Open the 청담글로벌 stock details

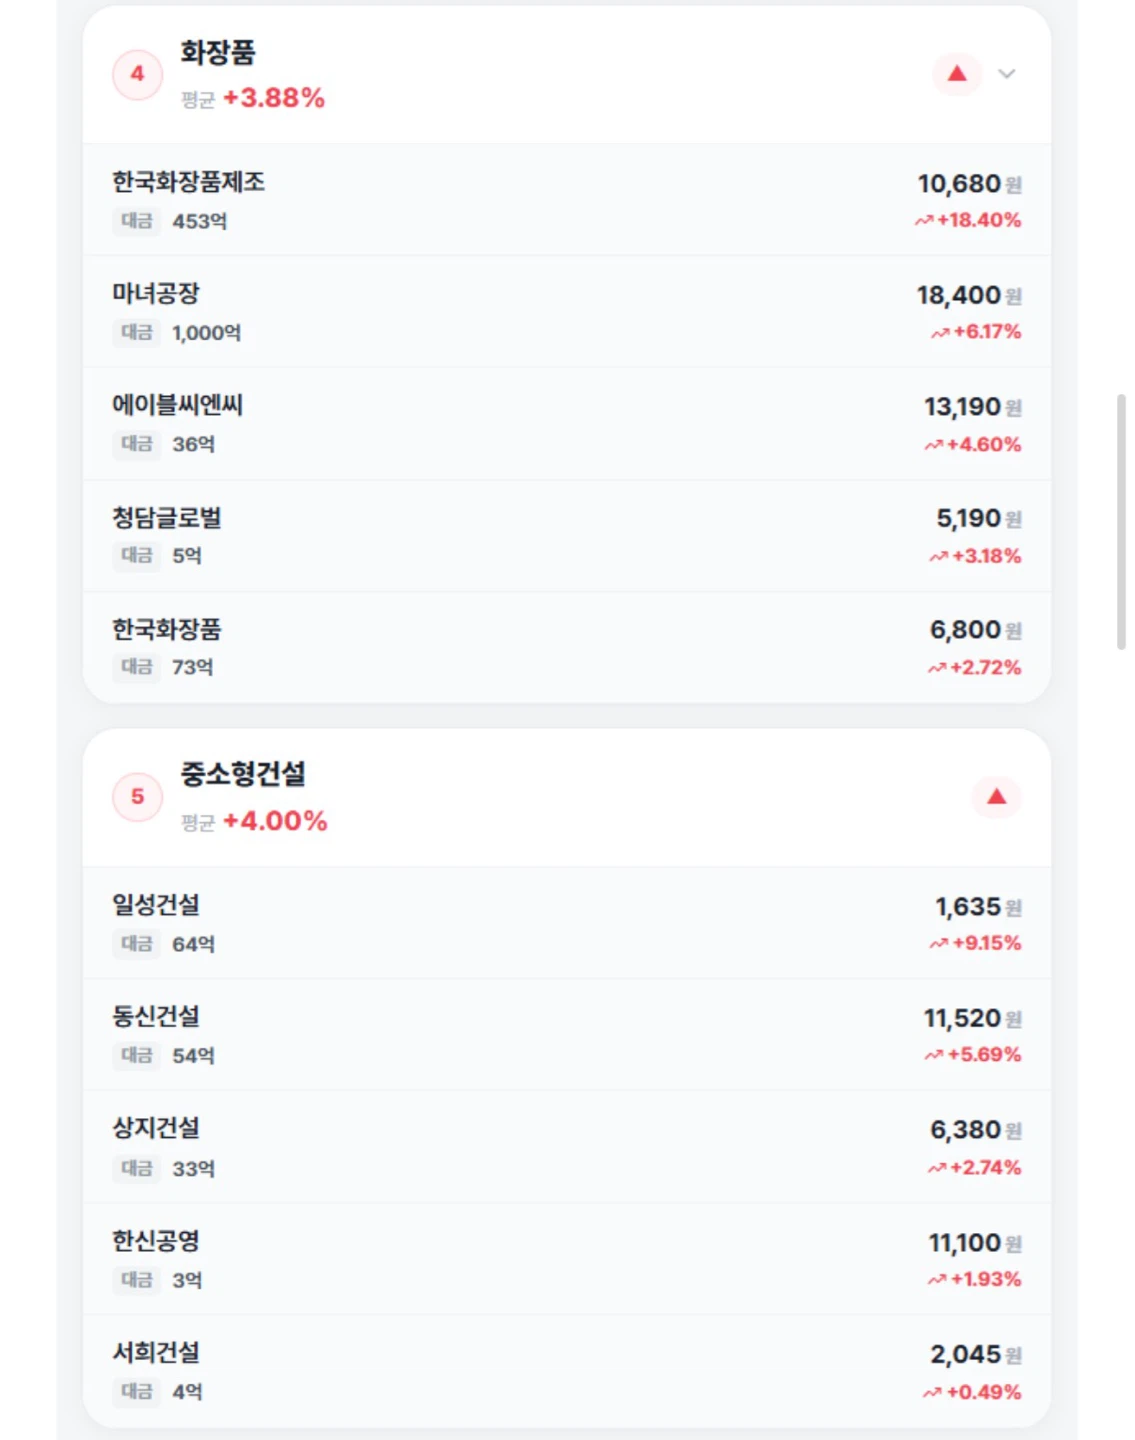pyautogui.click(x=567, y=536)
